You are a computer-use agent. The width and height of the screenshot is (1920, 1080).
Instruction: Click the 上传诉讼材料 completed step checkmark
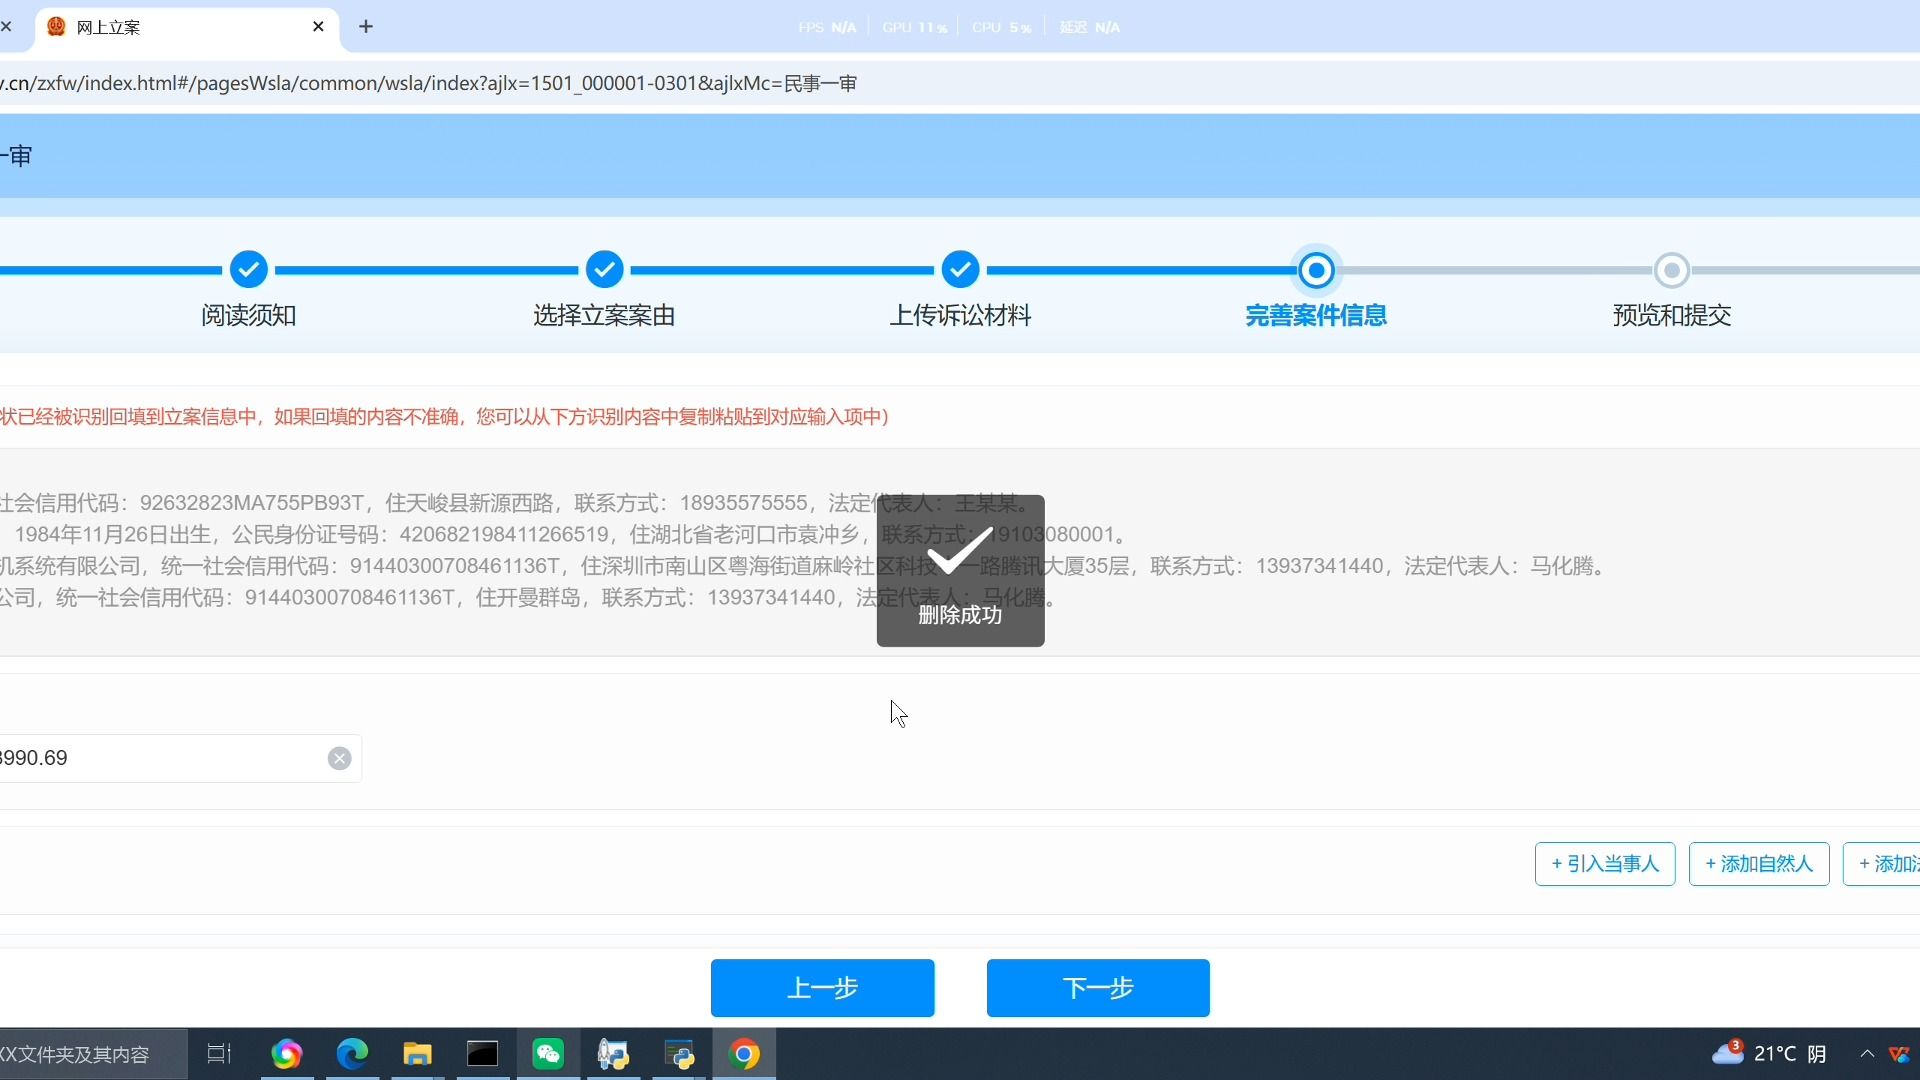tap(960, 270)
